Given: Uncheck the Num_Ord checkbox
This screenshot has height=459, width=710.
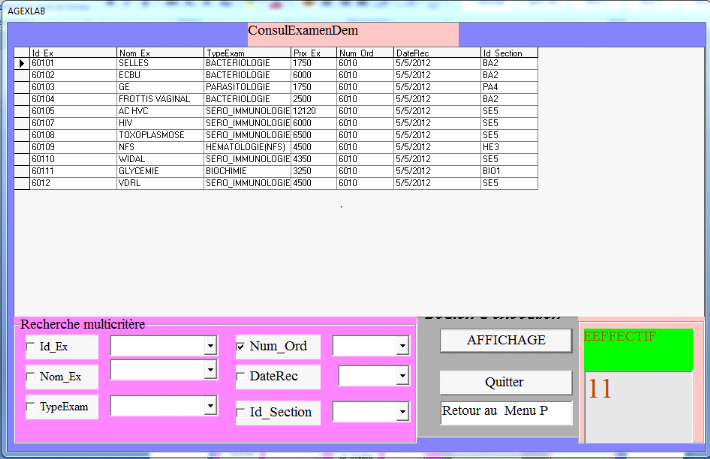Looking at the screenshot, I should click(x=241, y=347).
